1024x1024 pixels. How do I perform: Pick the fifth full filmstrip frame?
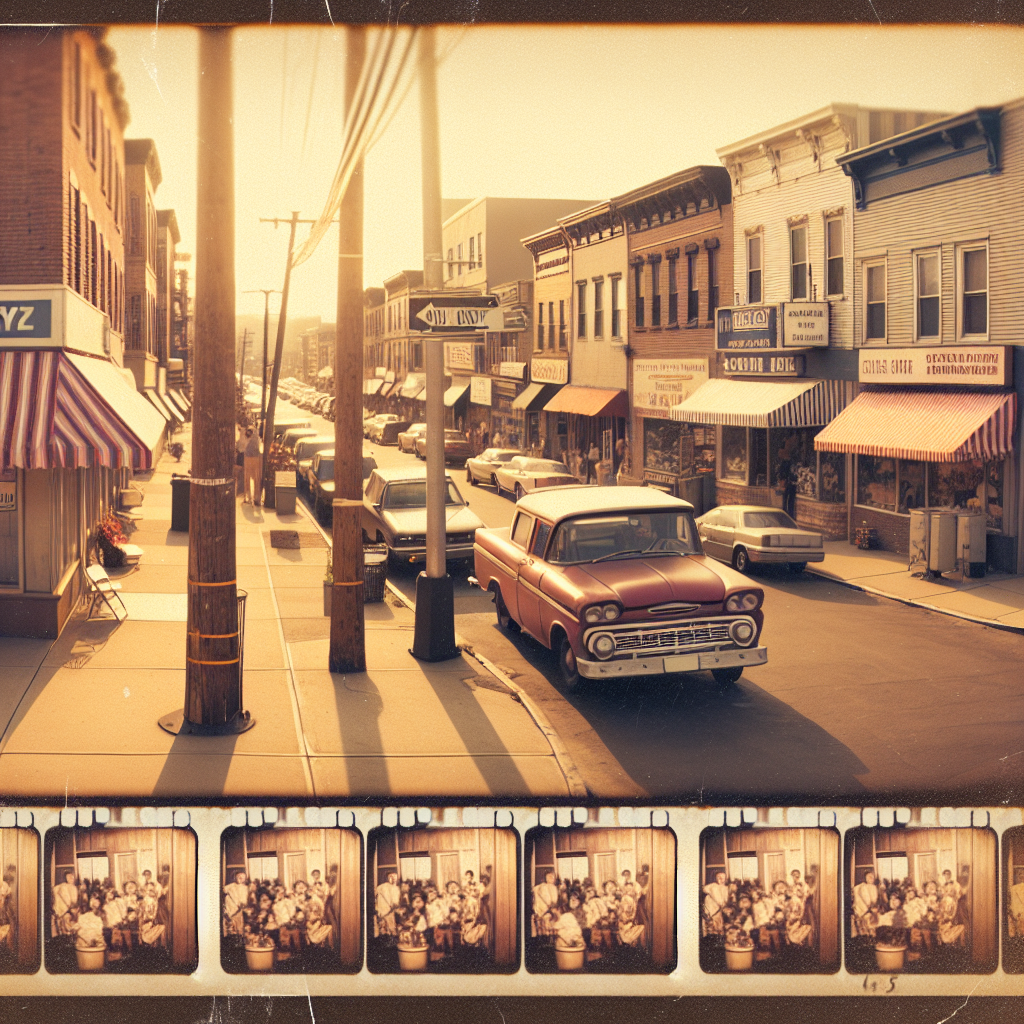(x=769, y=900)
